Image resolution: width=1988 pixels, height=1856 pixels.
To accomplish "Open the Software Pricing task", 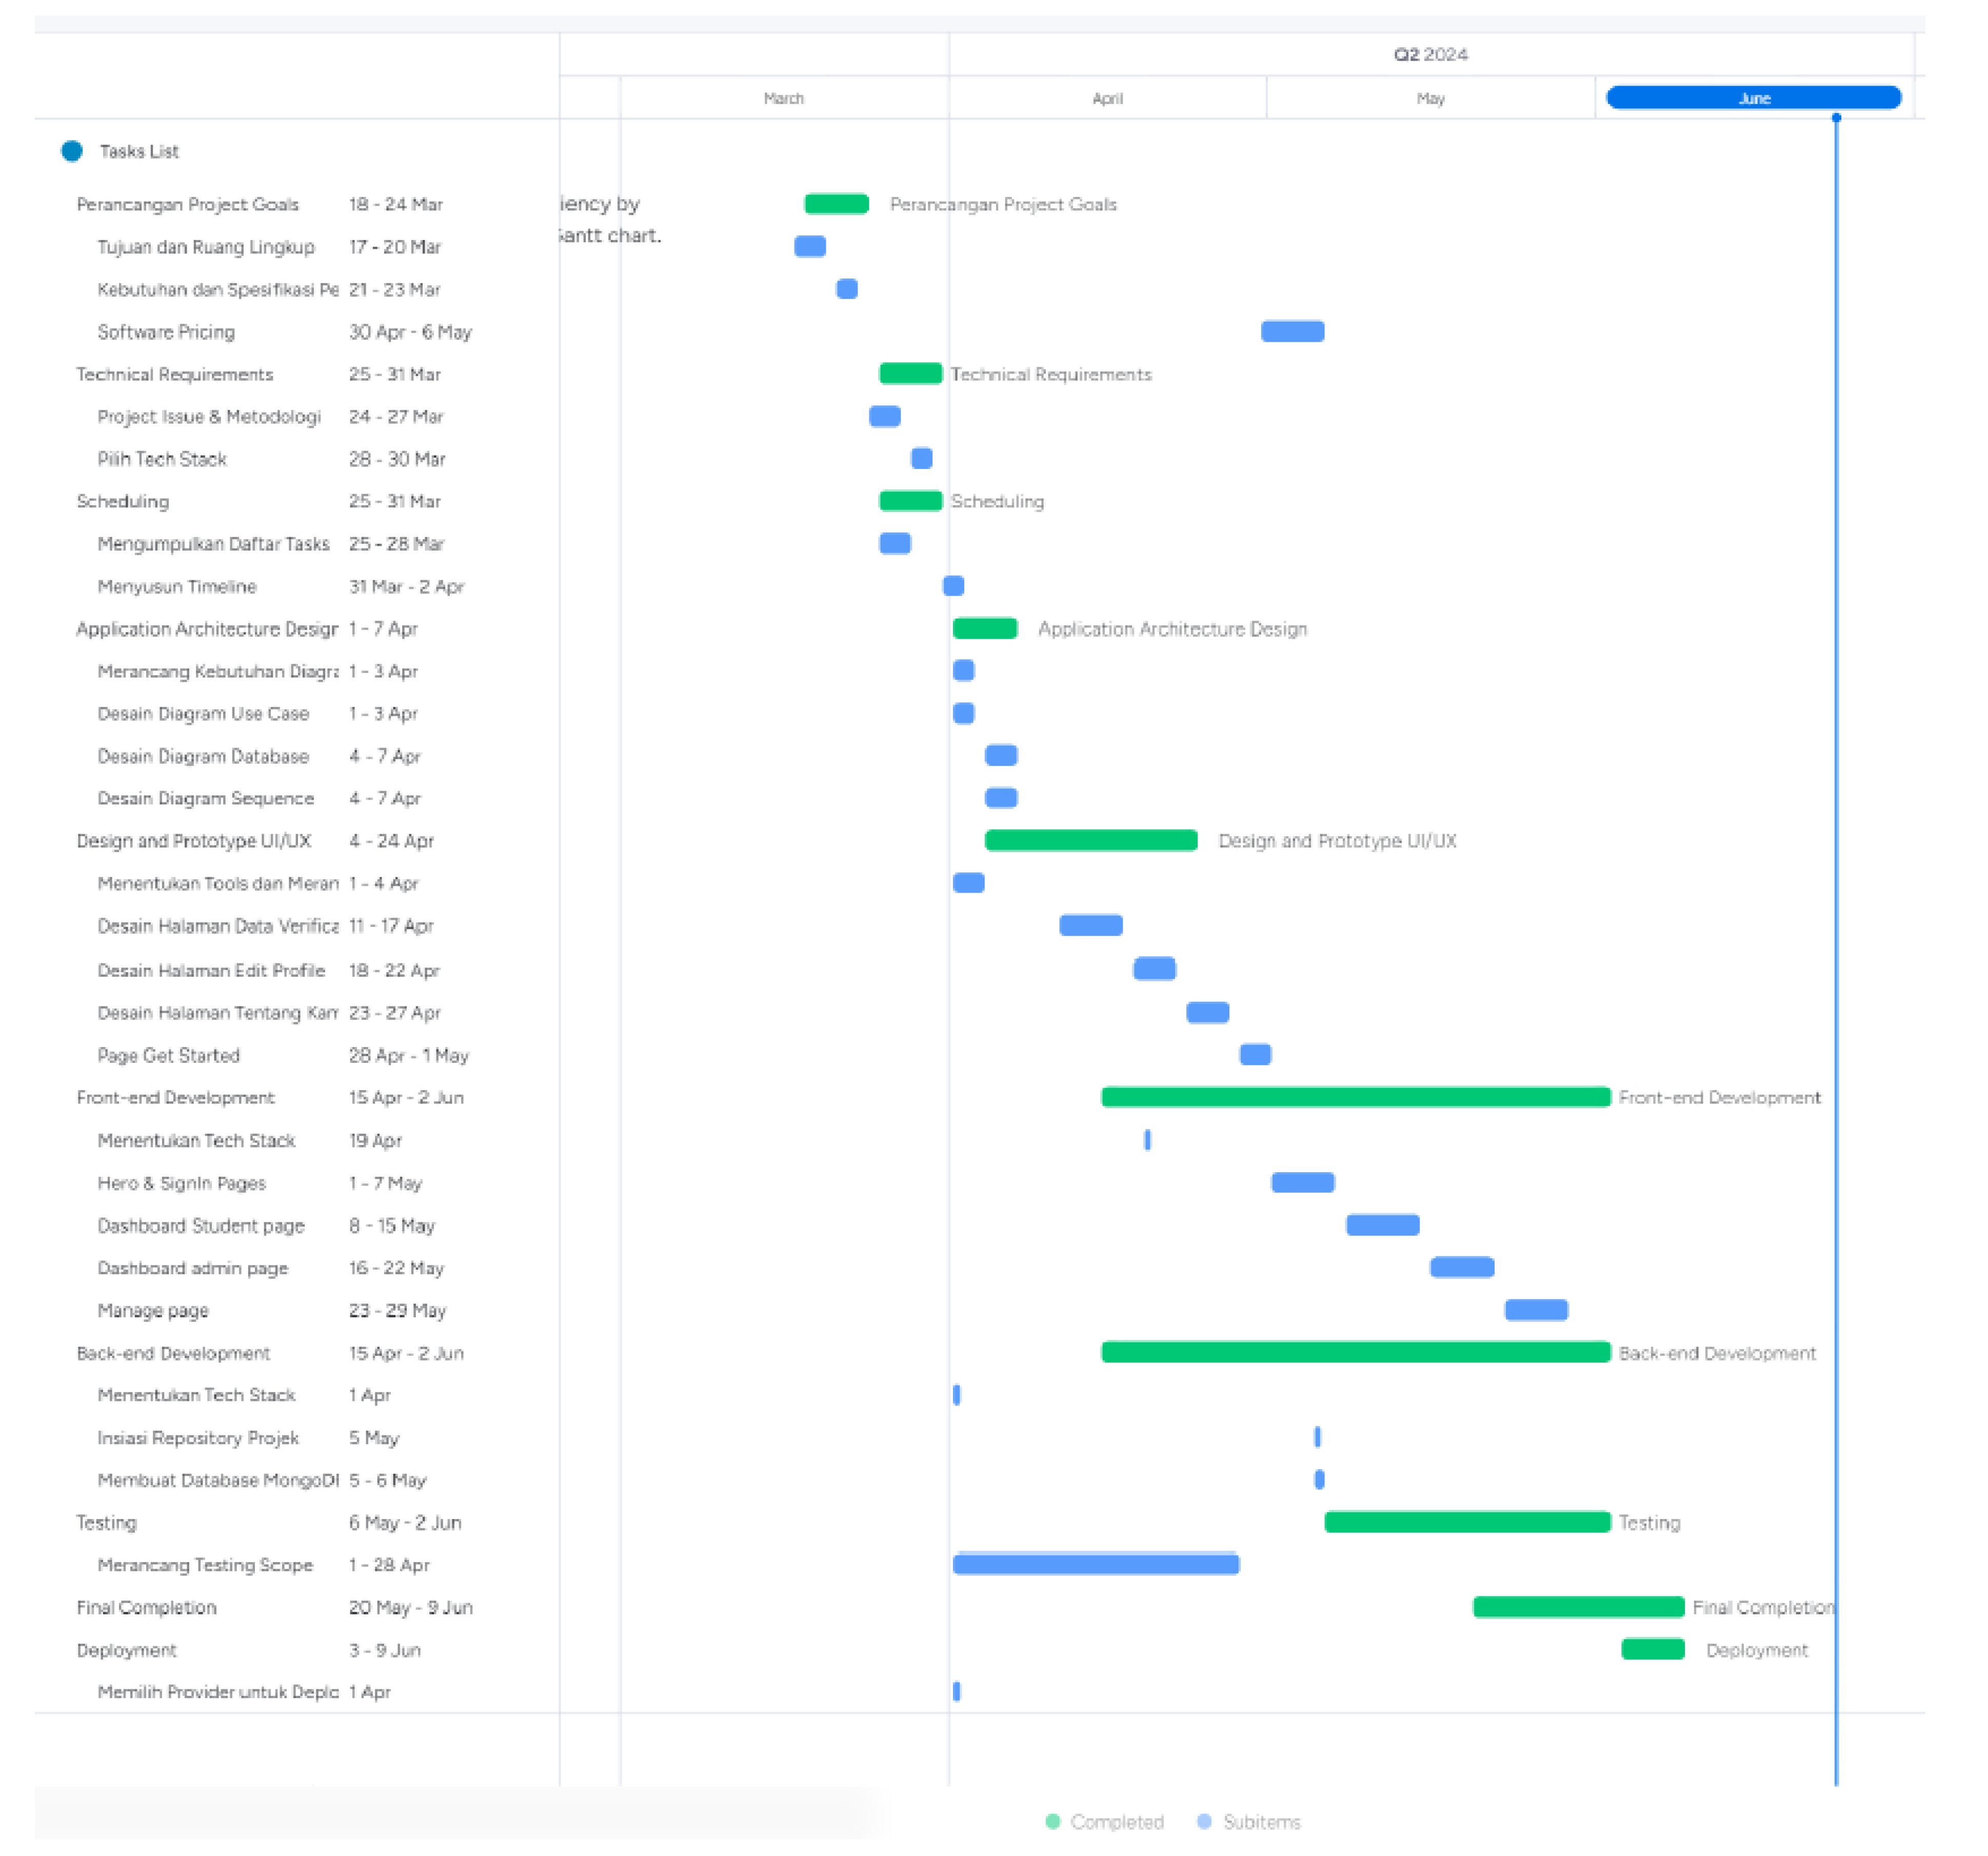I will [x=166, y=331].
